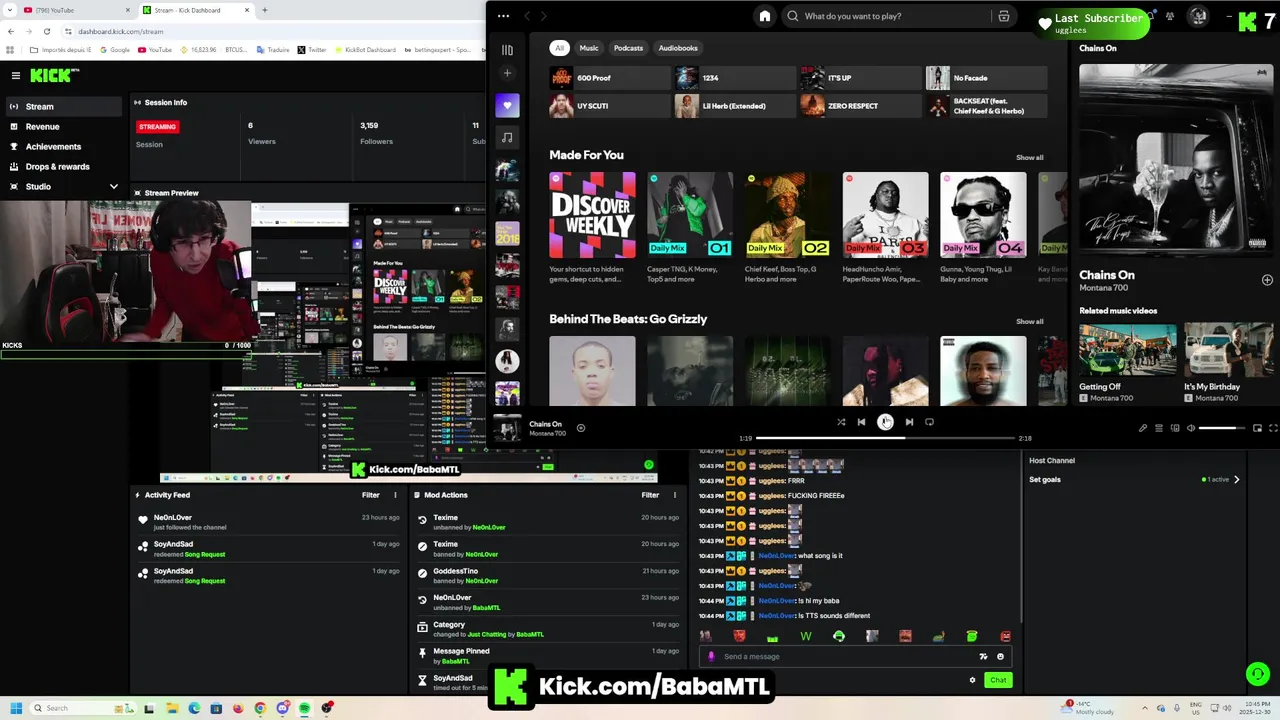The width and height of the screenshot is (1280, 720).
Task: Open the chat emoji picker
Action: pyautogui.click(x=1000, y=657)
